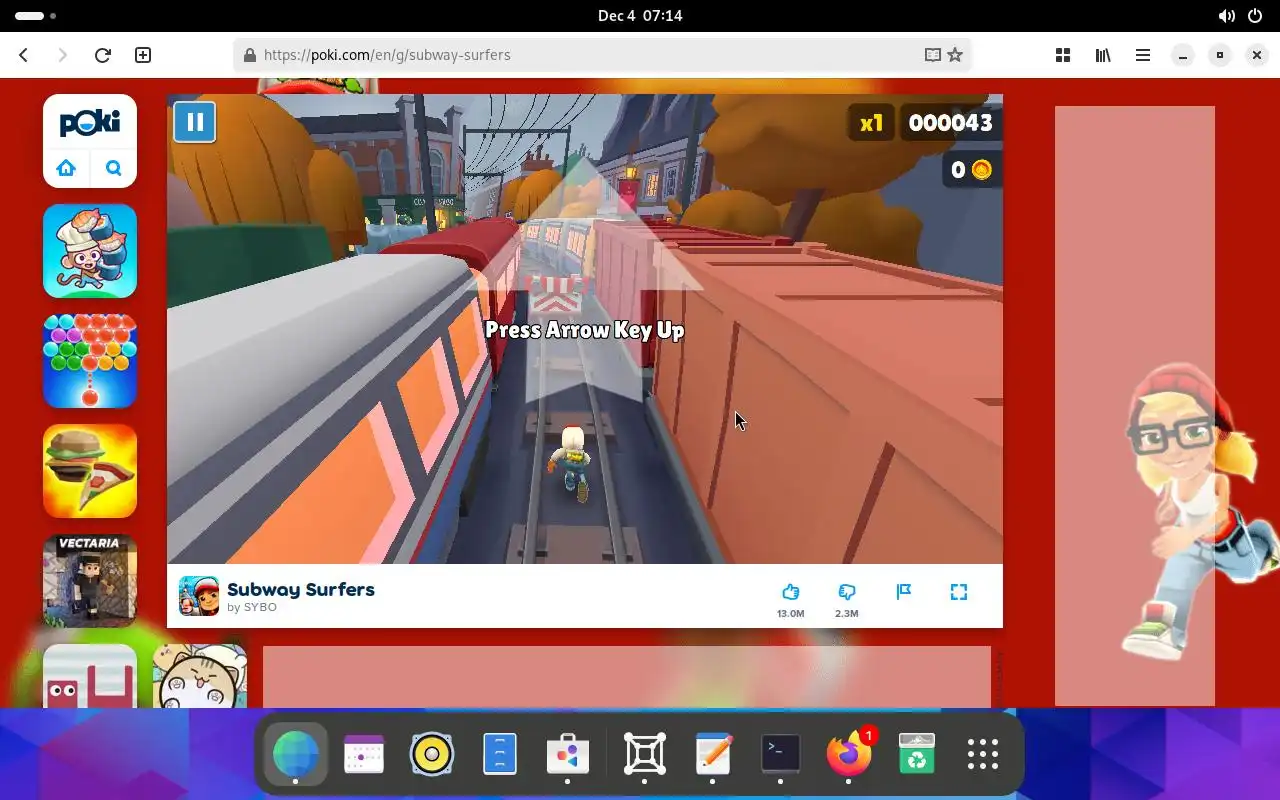Show all applications grid
This screenshot has height=800, width=1280.
pos(983,754)
